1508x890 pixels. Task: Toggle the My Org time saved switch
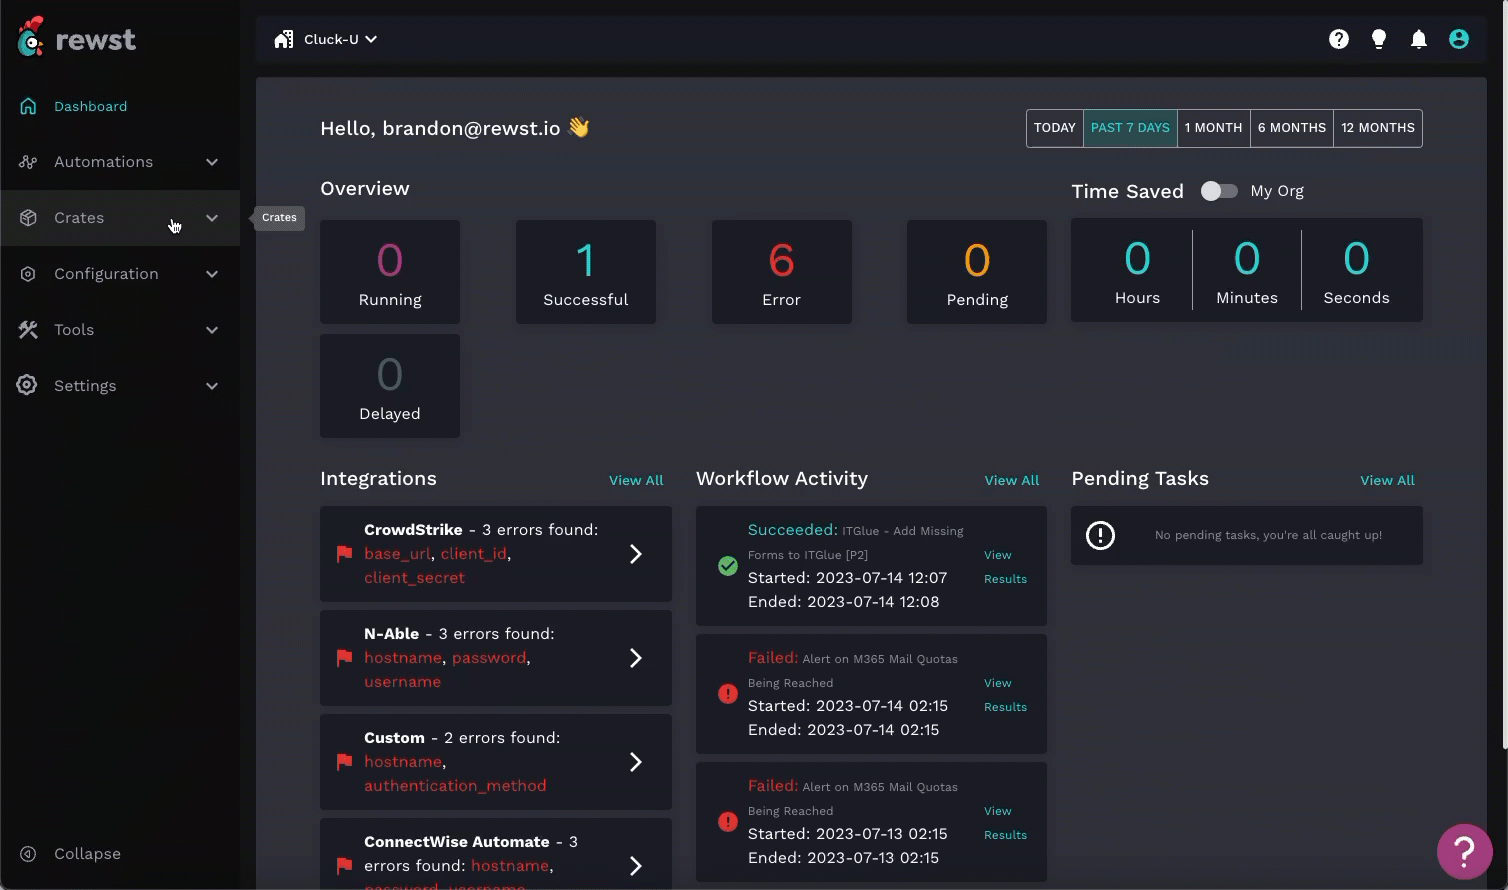pos(1219,191)
